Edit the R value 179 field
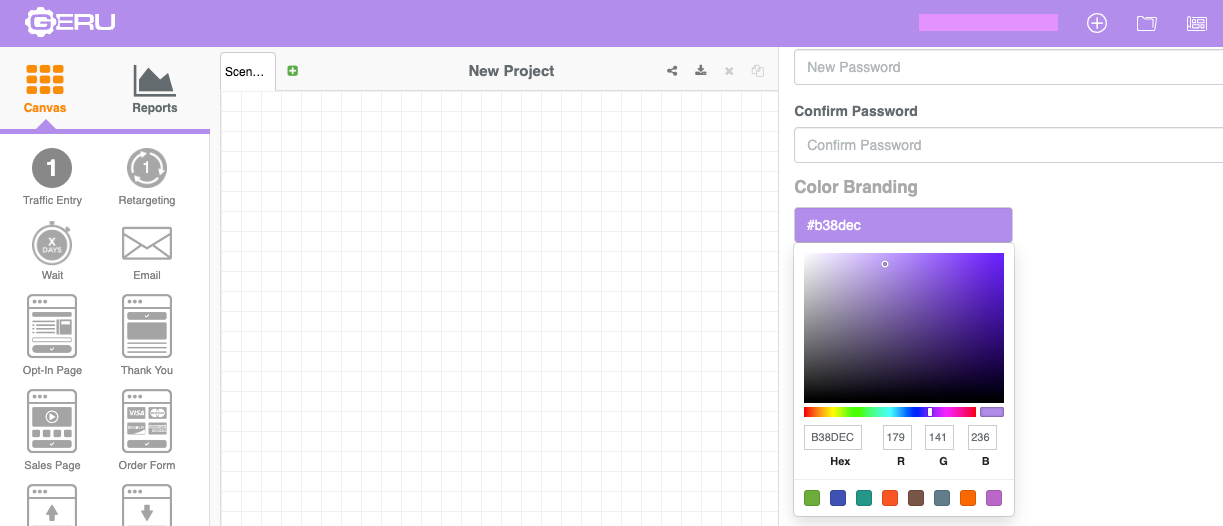The width and height of the screenshot is (1223, 526). coord(897,437)
